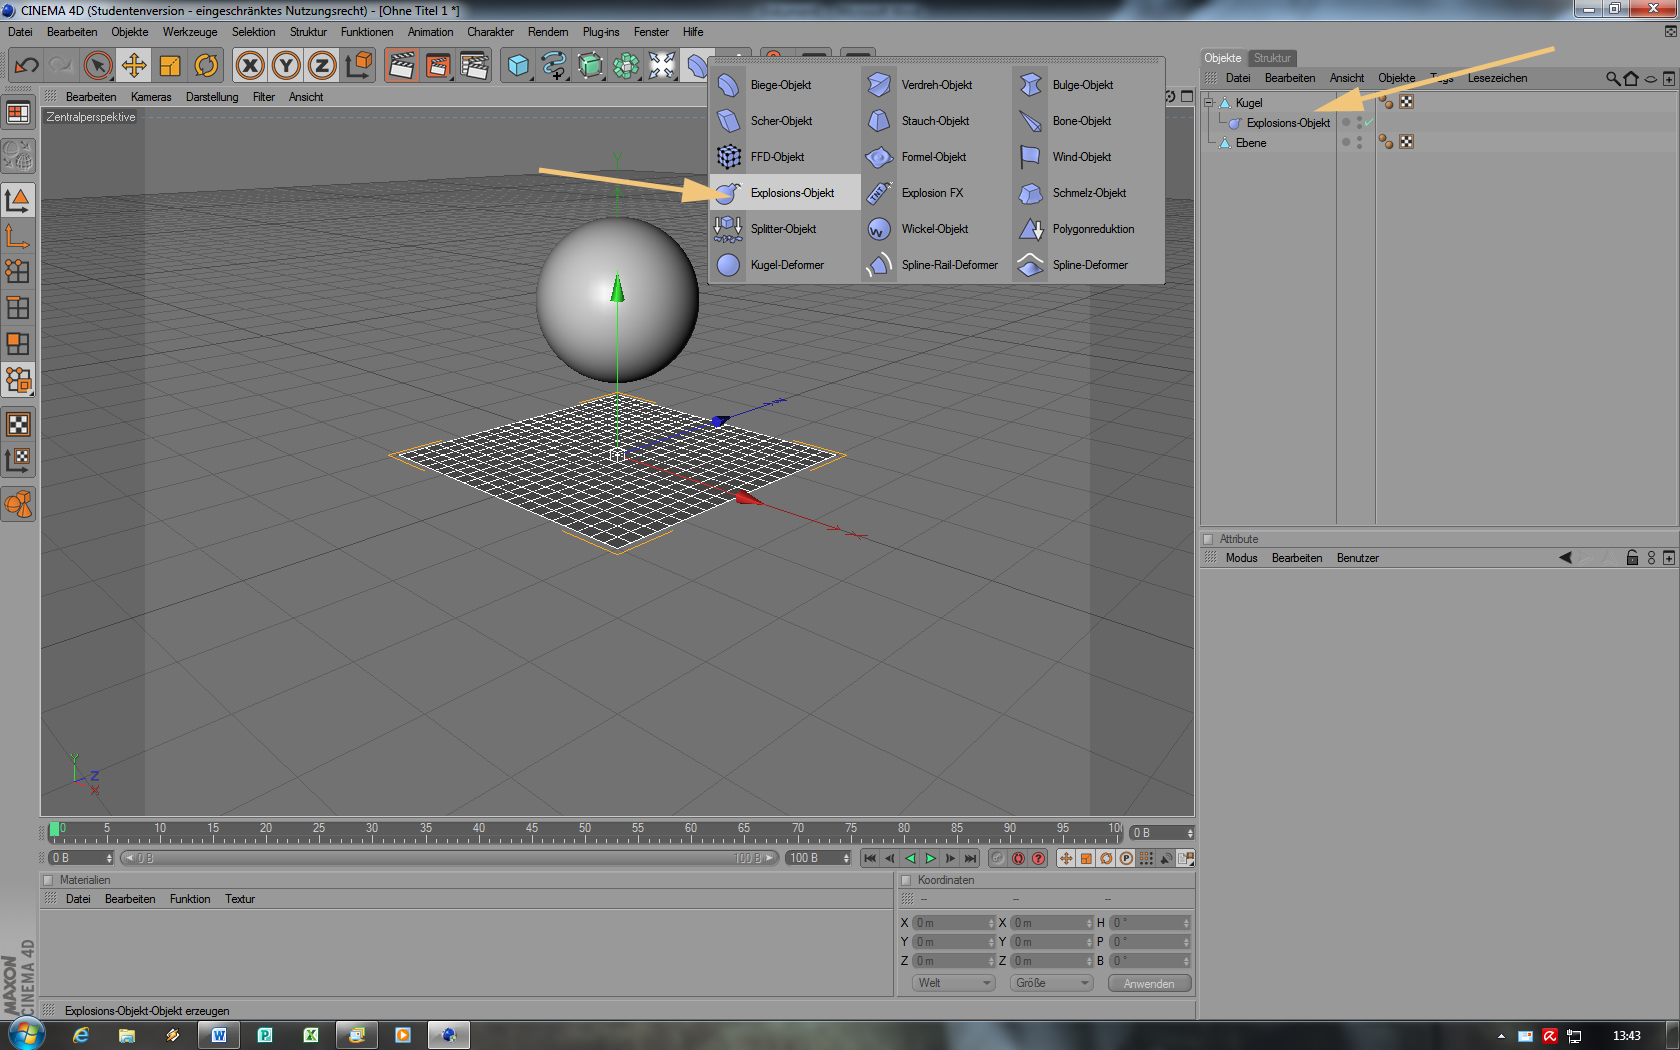1680x1050 pixels.
Task: Collapse the Kugel tree node
Action: click(x=1209, y=102)
